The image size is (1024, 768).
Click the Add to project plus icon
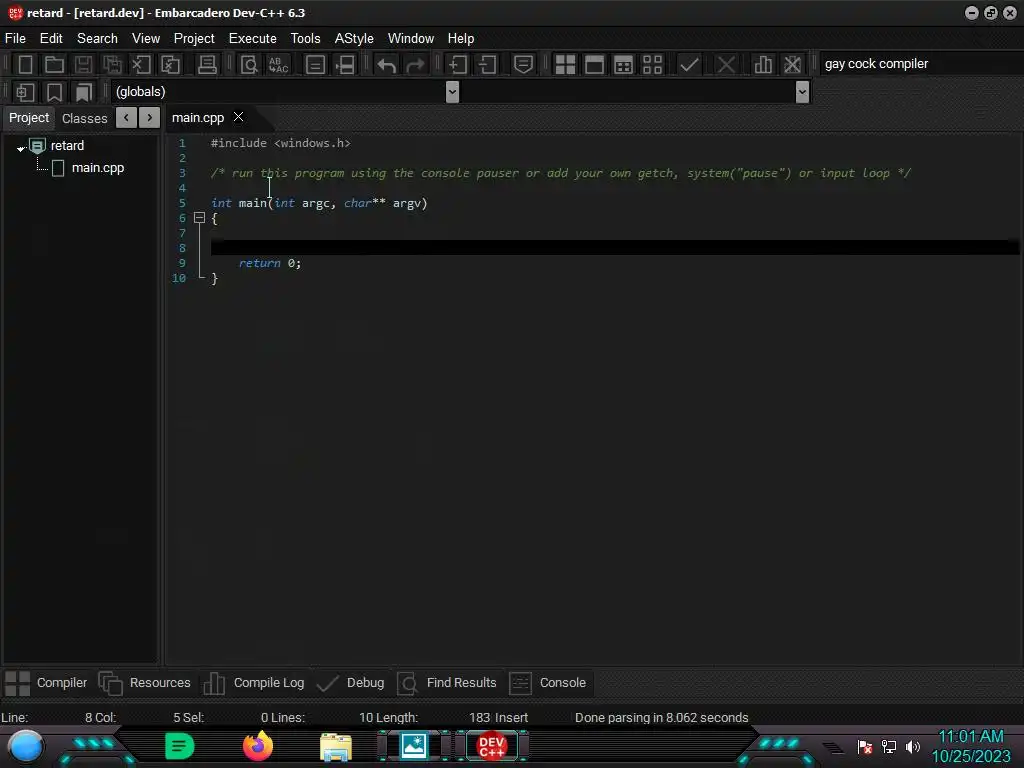point(458,64)
